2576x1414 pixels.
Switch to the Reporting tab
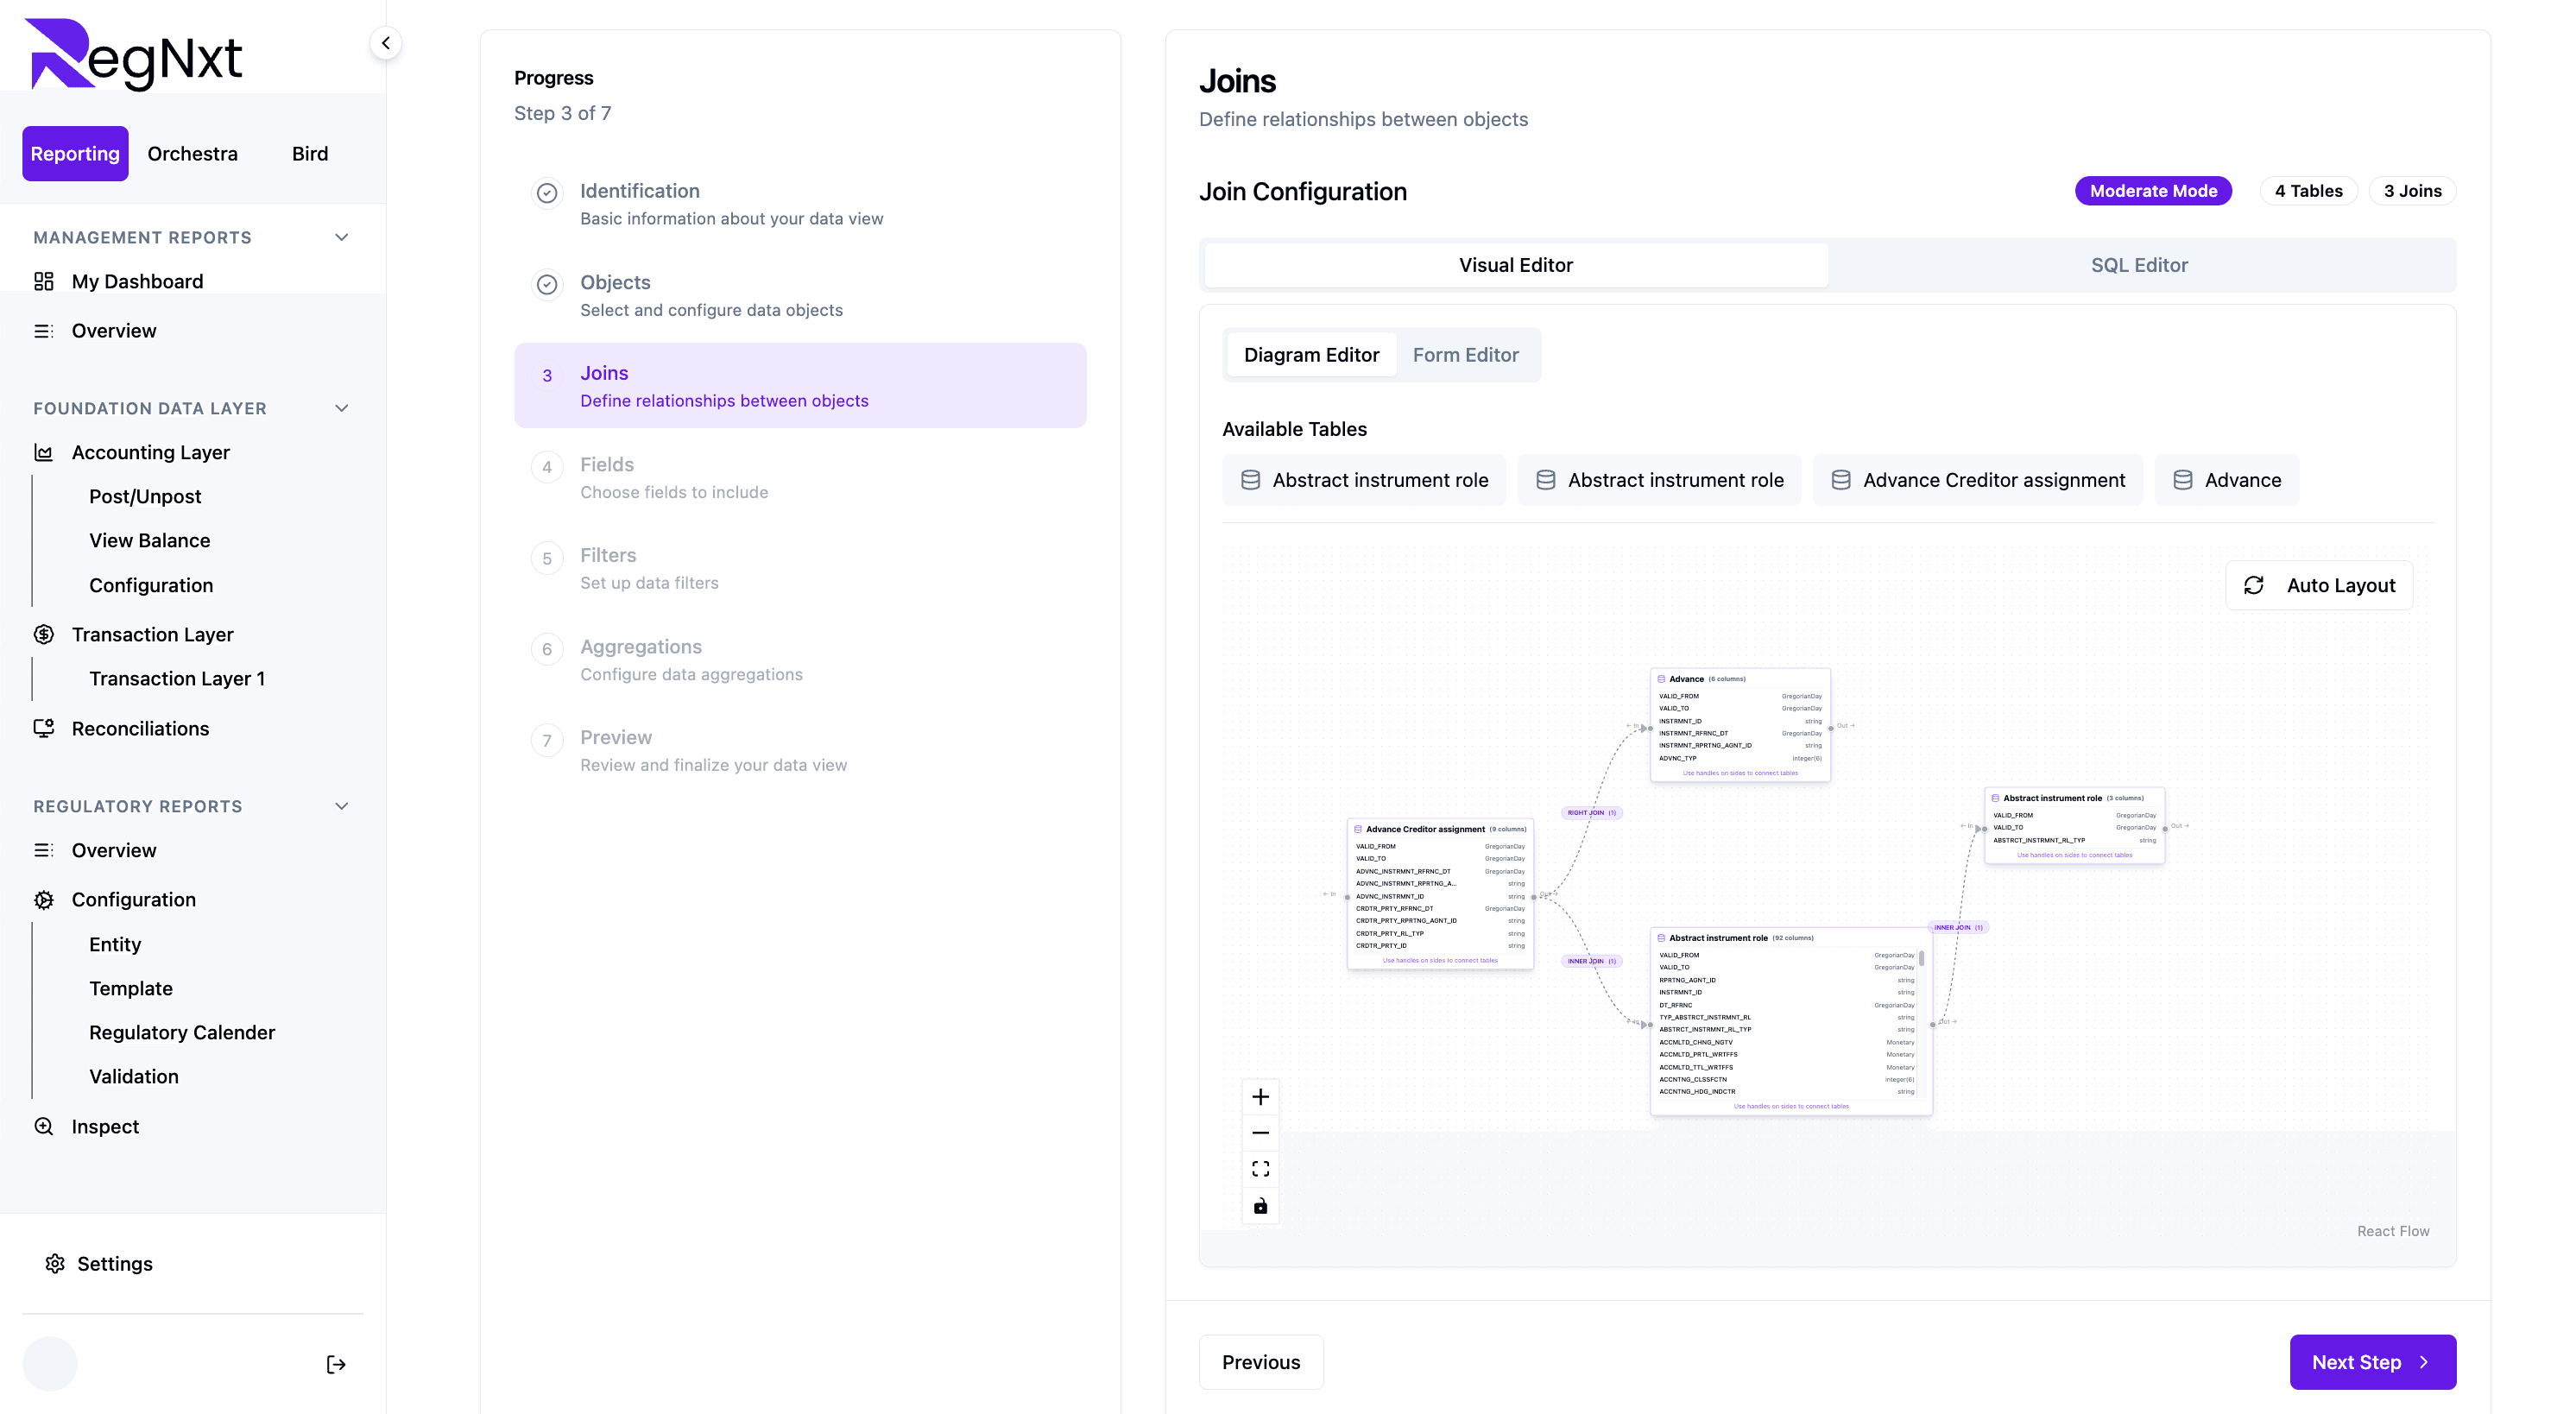click(75, 153)
